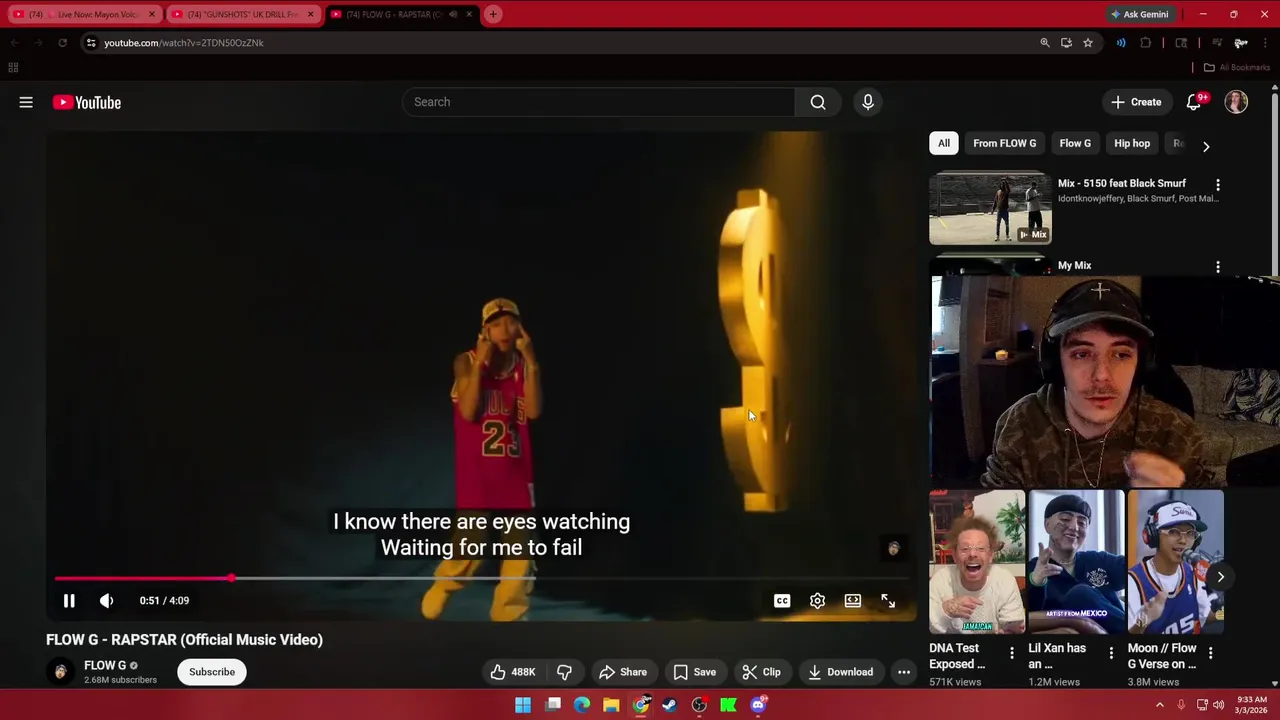Open Kick app from taskbar
Viewport: 1280px width, 720px height.
(729, 705)
